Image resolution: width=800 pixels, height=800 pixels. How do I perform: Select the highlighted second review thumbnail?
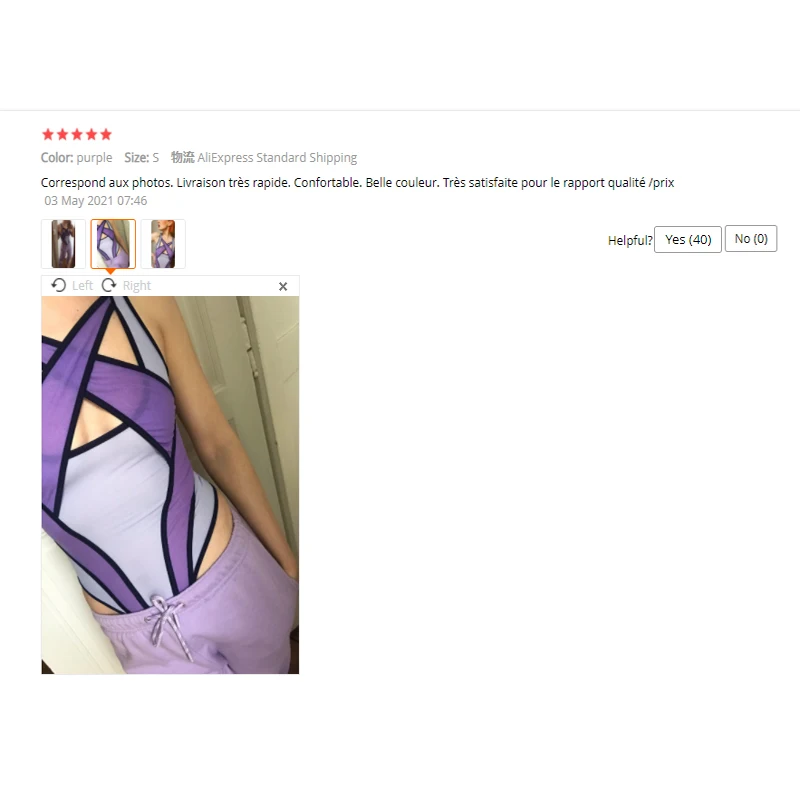[x=113, y=244]
